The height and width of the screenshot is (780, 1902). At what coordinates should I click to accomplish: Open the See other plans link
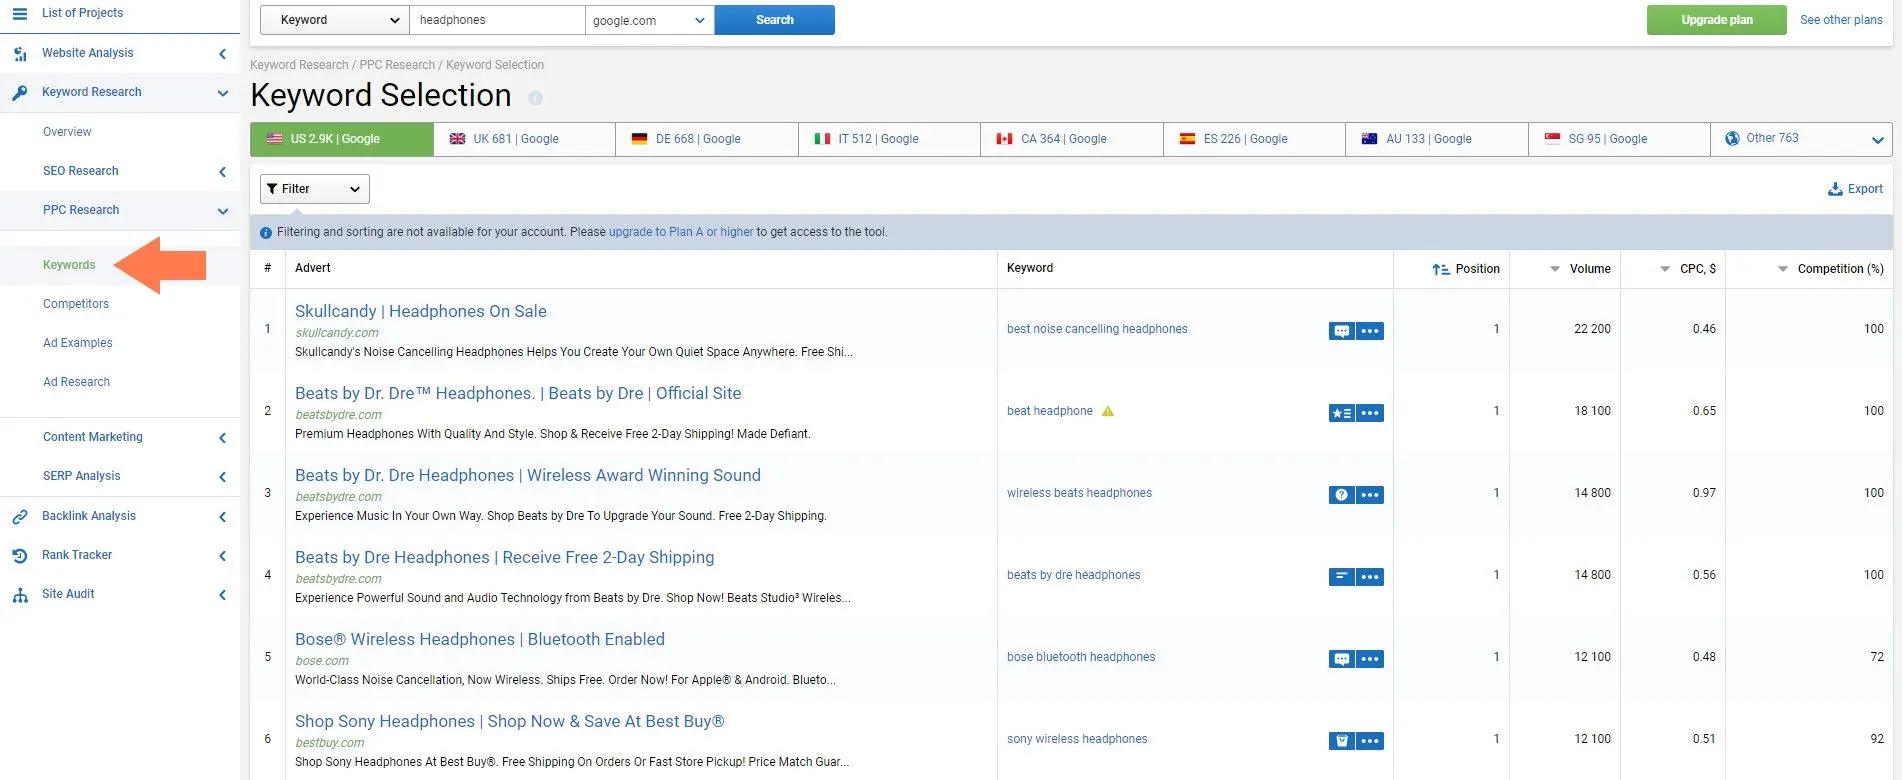pos(1841,20)
